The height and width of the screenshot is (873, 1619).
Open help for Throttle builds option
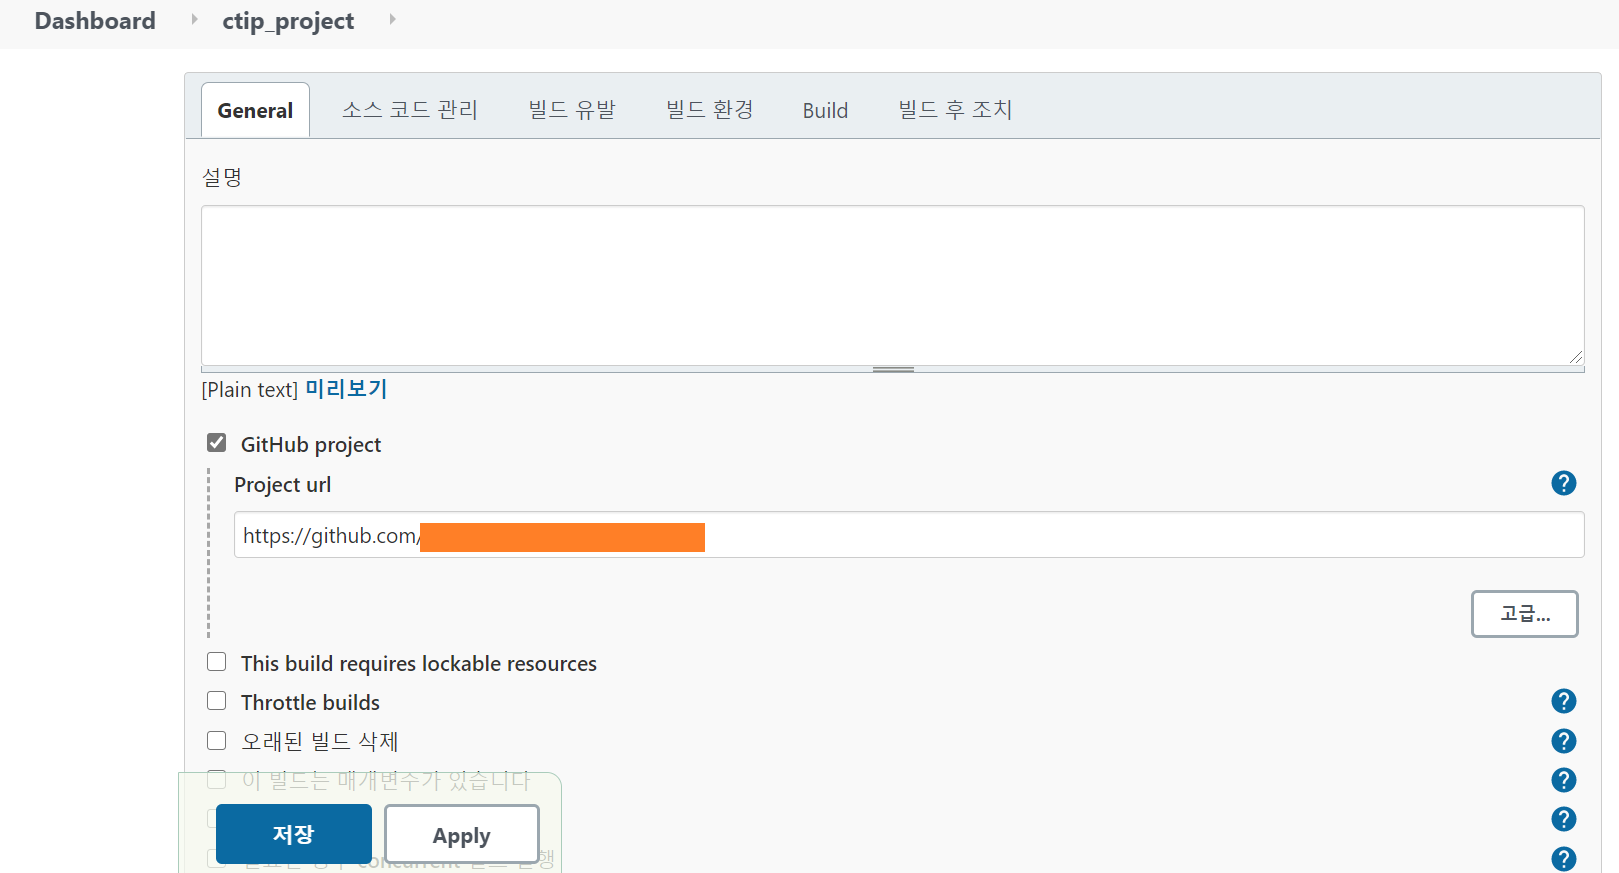point(1563,702)
